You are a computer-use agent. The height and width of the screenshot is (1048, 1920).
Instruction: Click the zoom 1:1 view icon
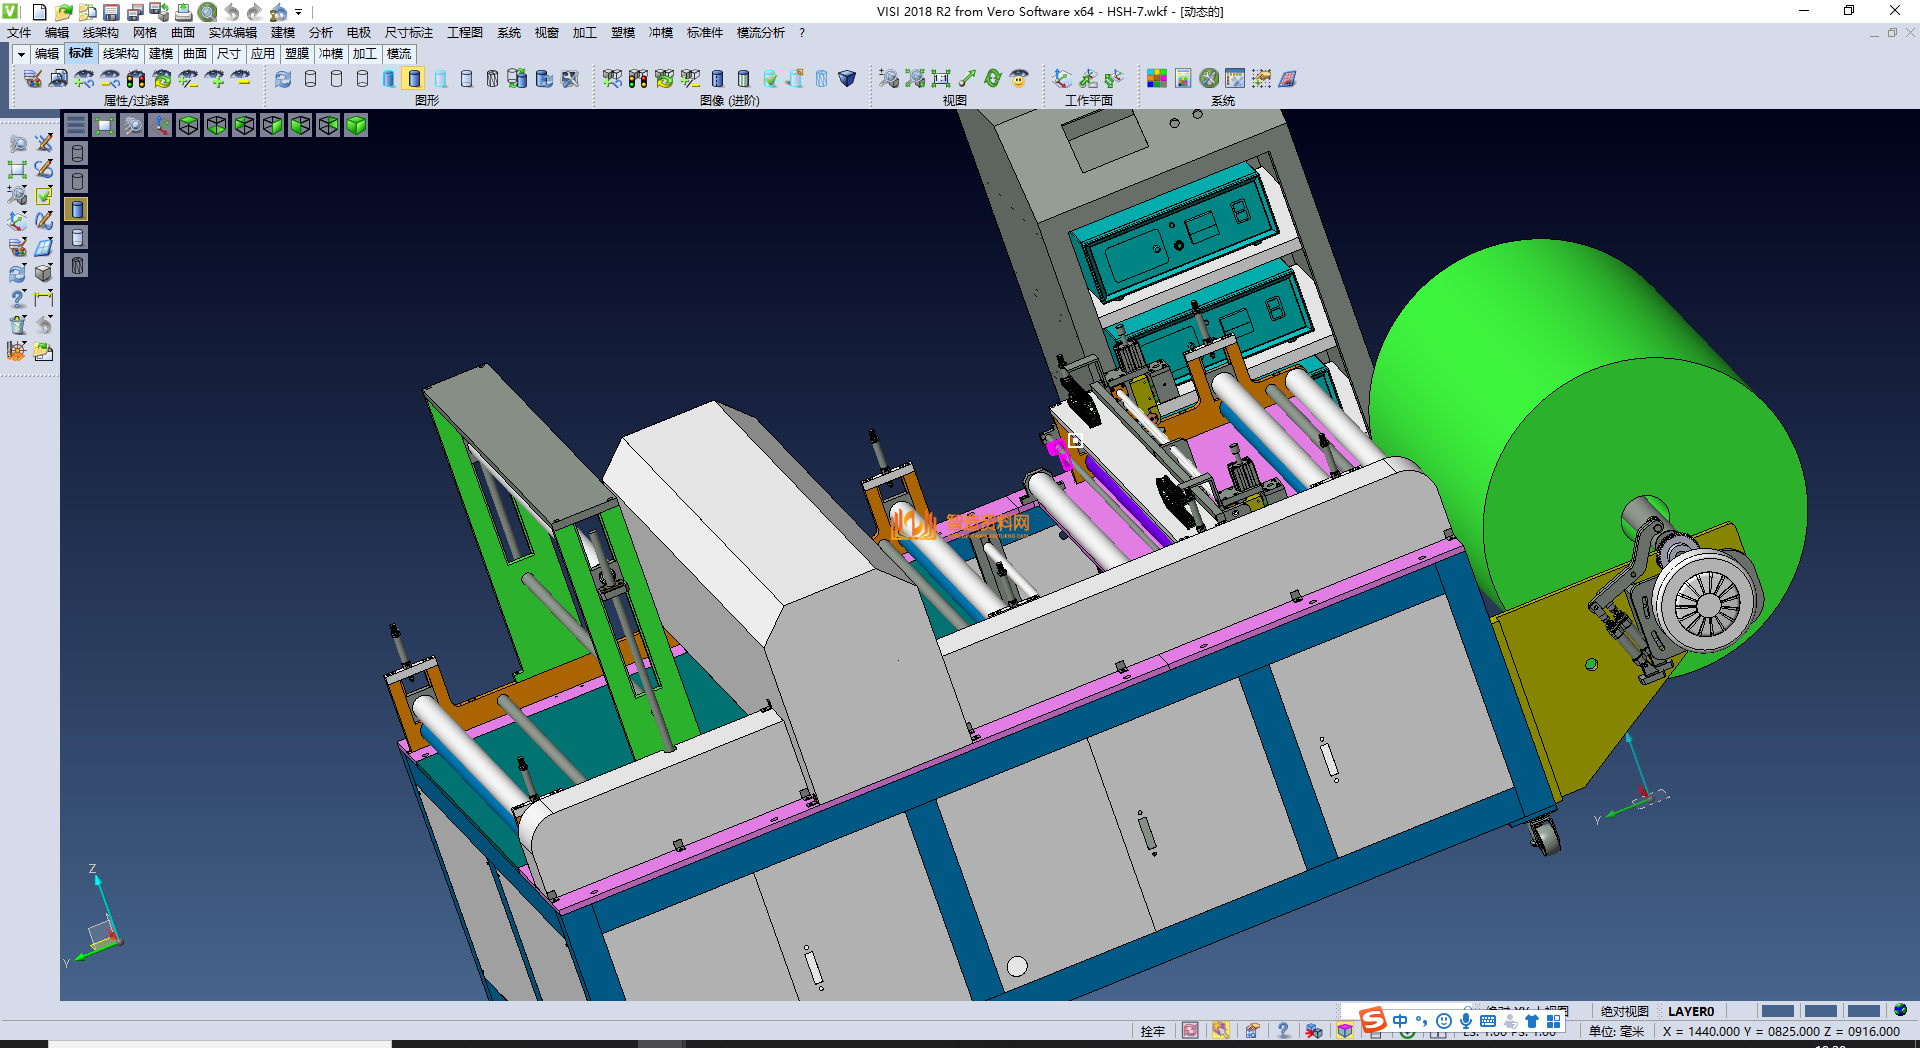pyautogui.click(x=941, y=78)
